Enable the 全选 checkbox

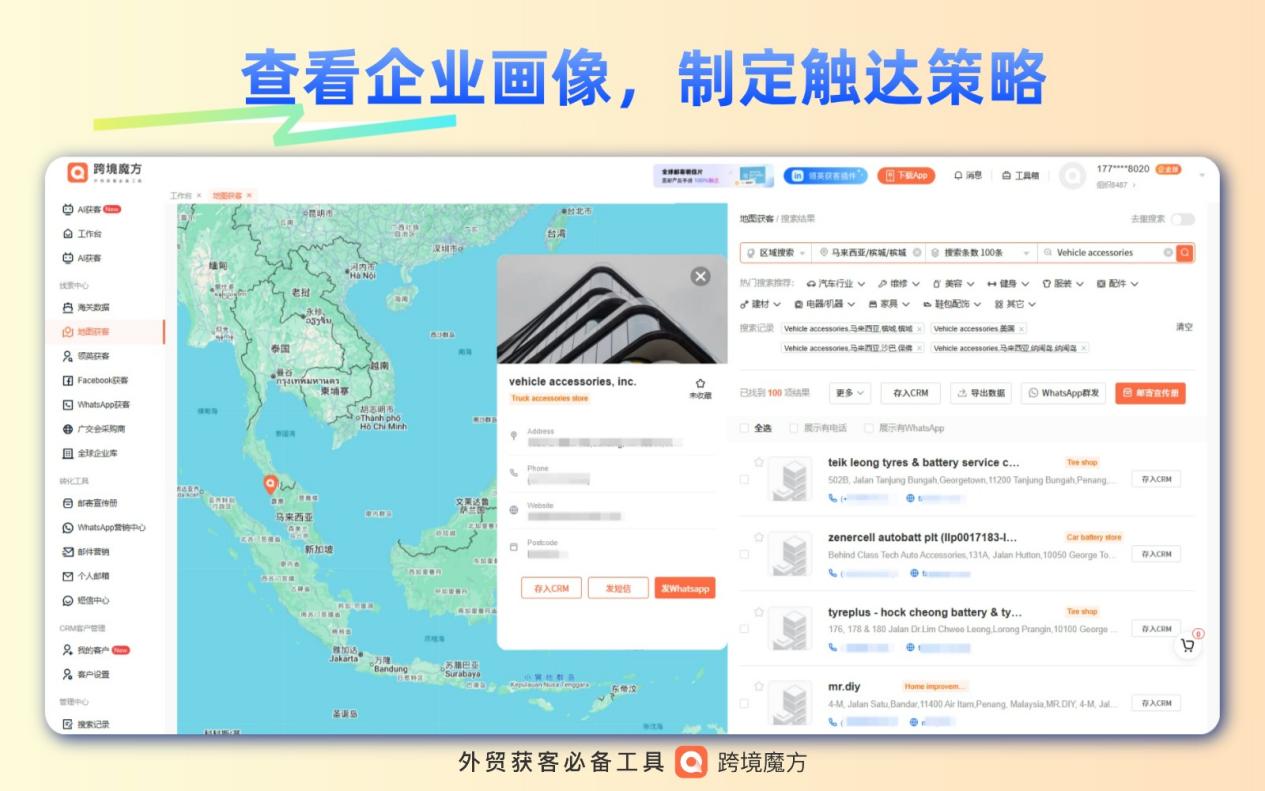745,428
